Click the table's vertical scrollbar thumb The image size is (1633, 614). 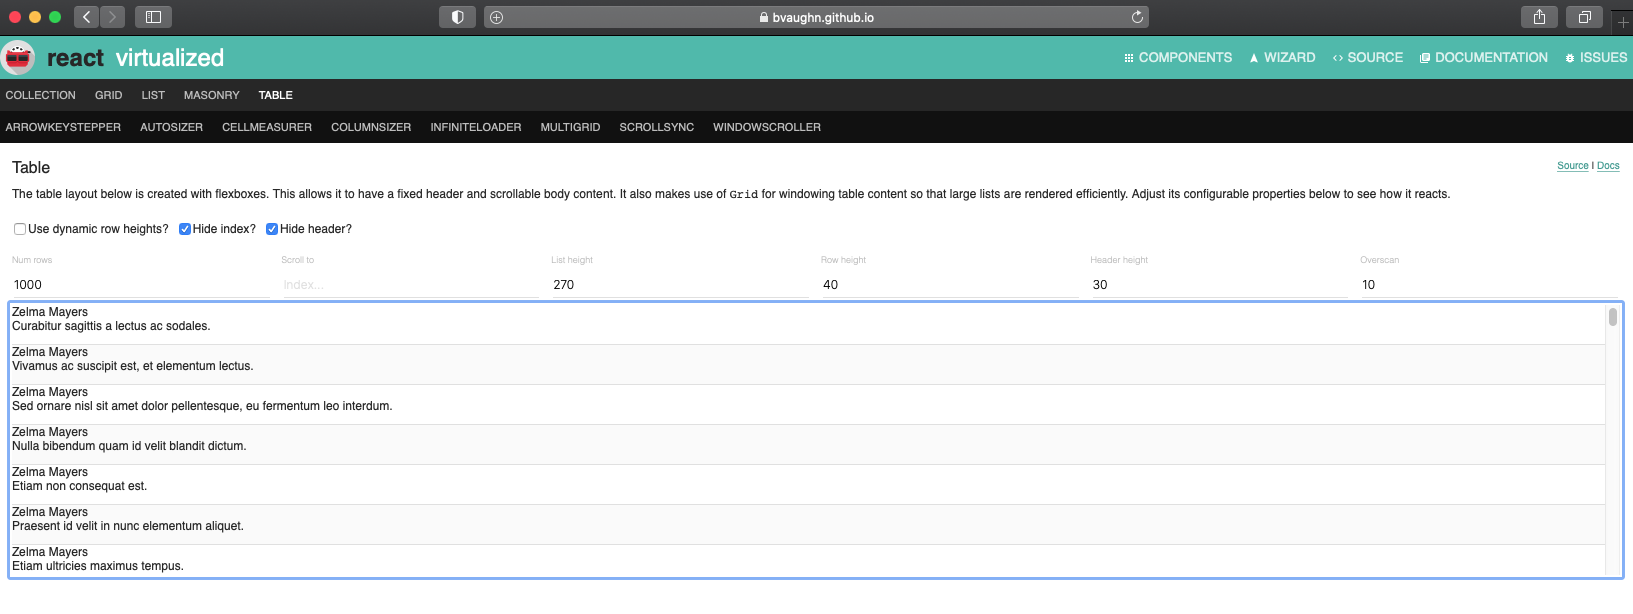1613,317
